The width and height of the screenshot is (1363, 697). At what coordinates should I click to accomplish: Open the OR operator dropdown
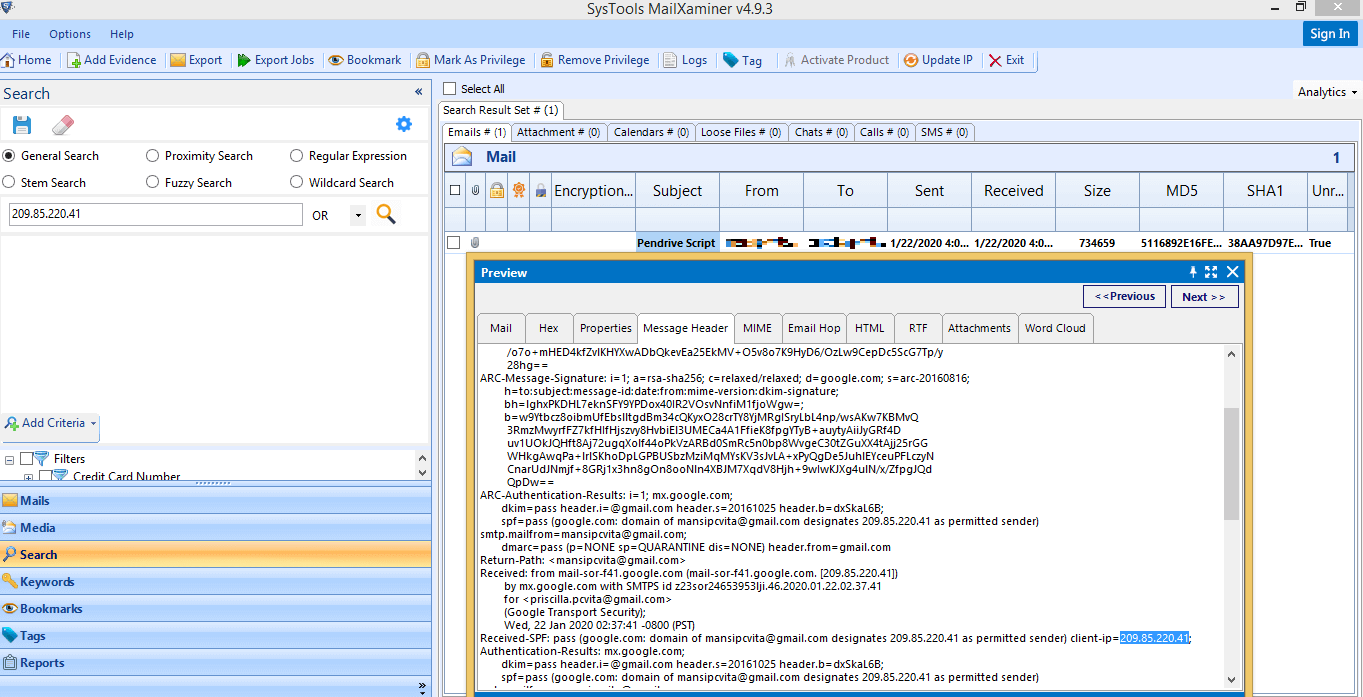click(359, 215)
